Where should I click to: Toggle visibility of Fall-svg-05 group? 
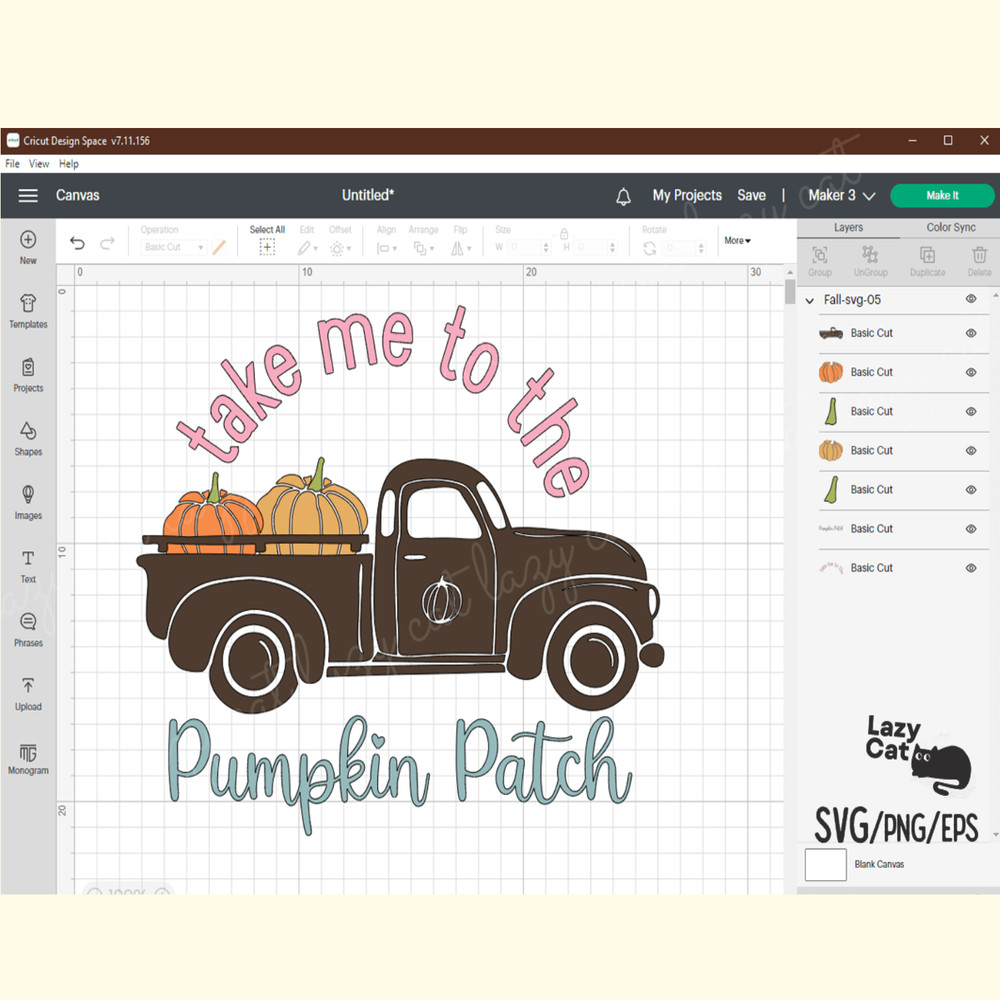969,300
